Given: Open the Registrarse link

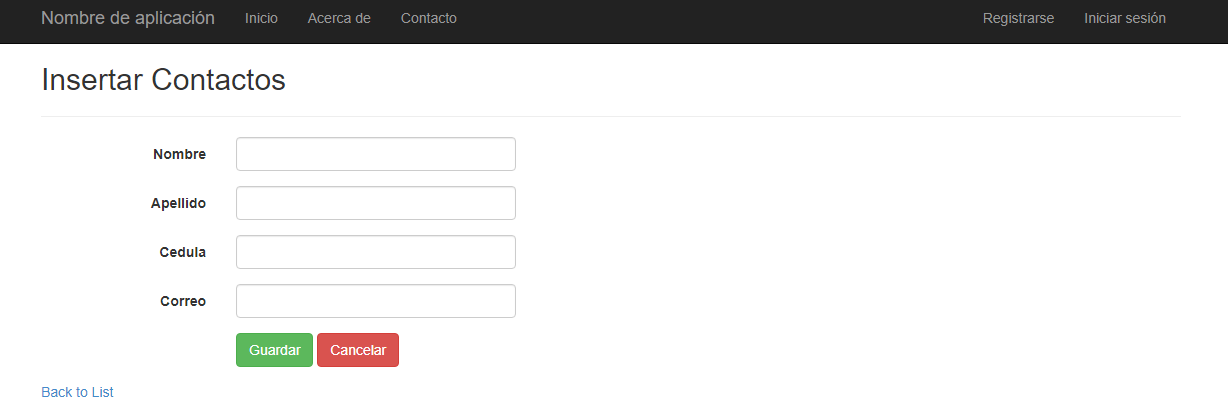Looking at the screenshot, I should (x=1018, y=18).
